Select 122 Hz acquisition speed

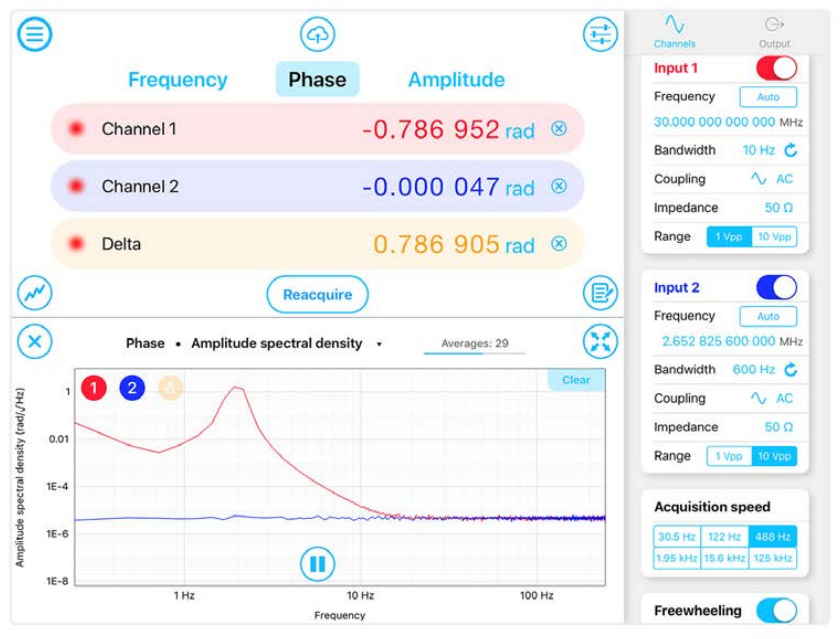pyautogui.click(x=724, y=537)
